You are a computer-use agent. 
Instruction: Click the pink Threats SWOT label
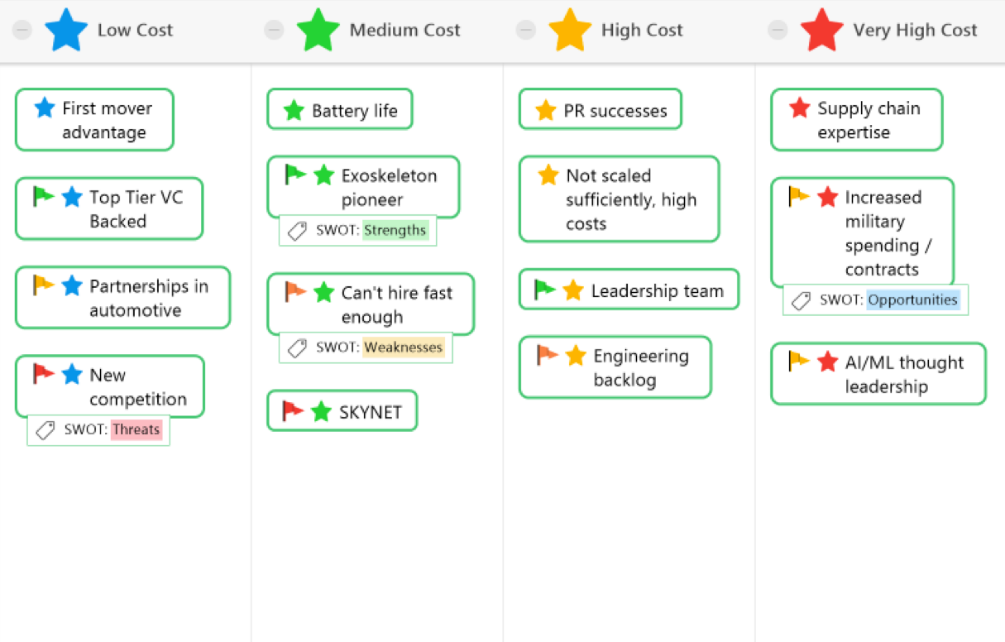136,430
